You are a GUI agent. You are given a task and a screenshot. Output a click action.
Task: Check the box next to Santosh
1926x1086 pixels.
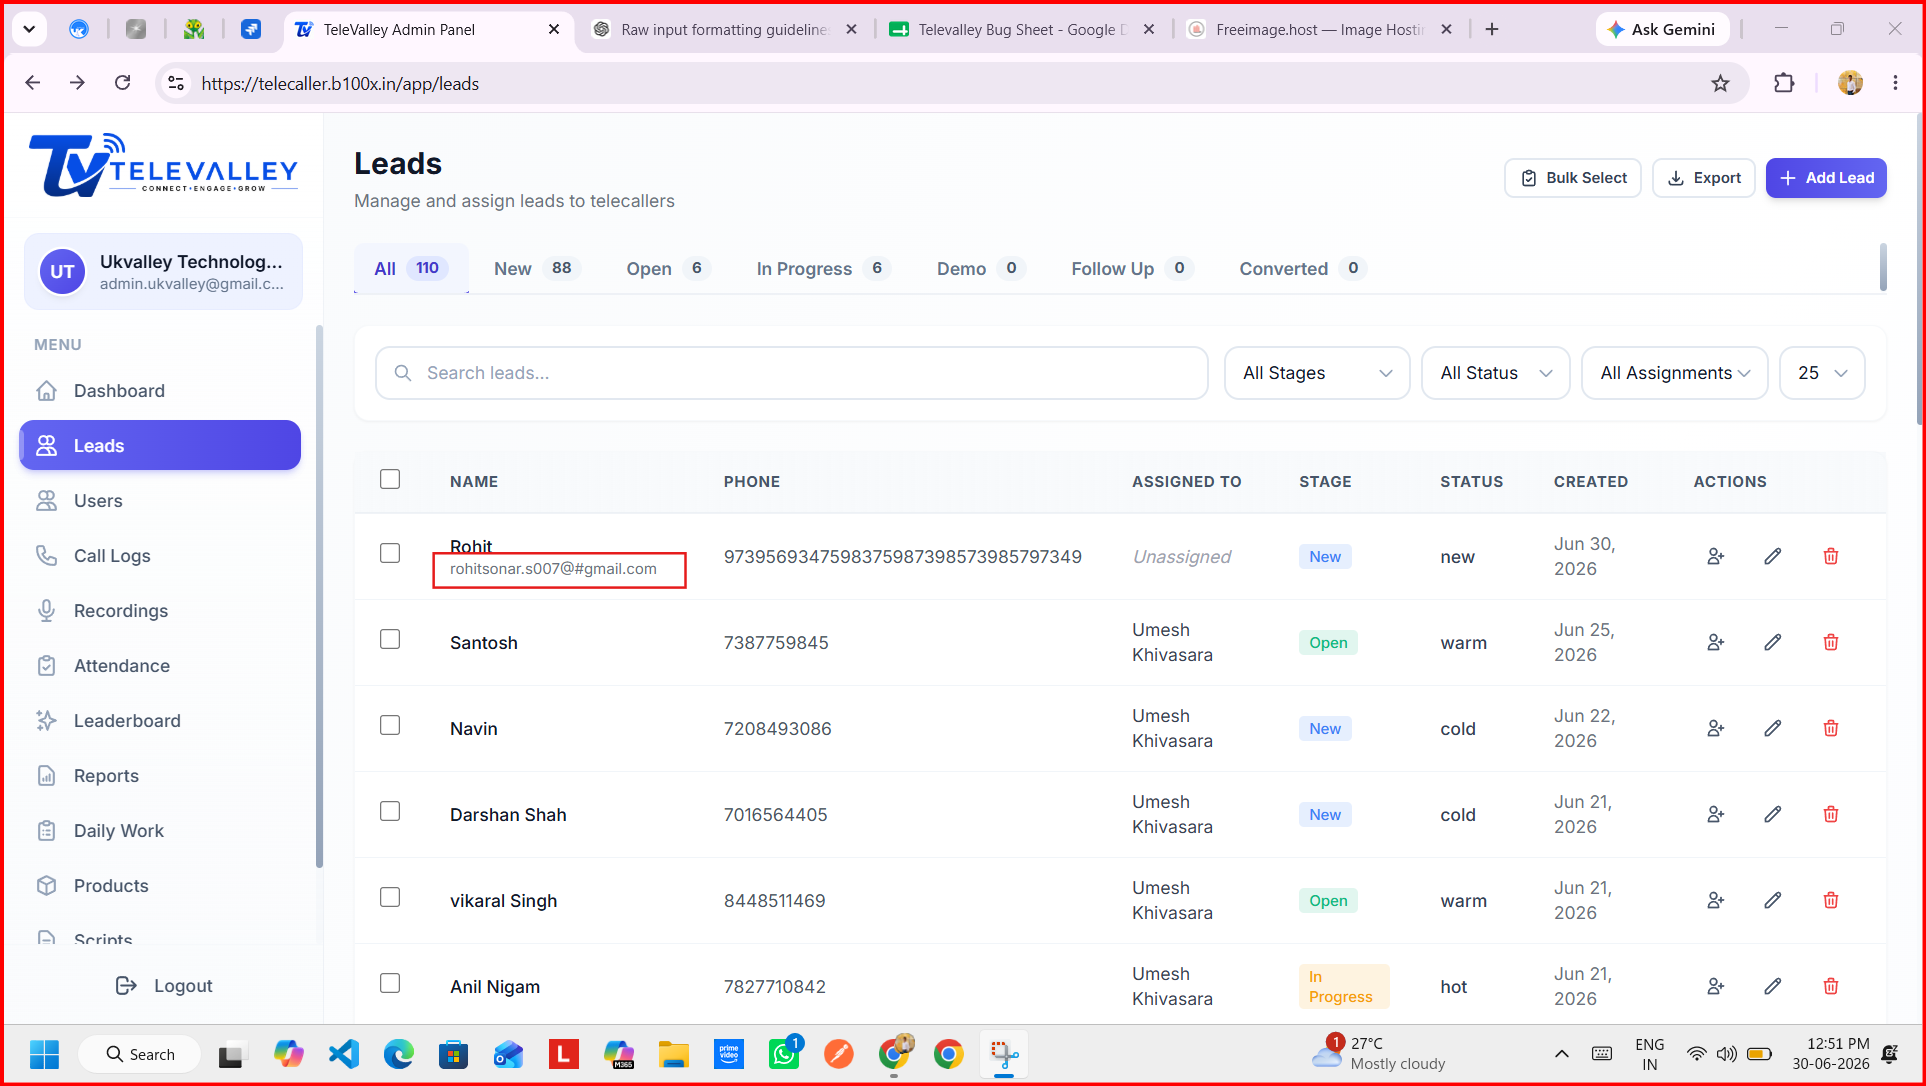point(390,639)
